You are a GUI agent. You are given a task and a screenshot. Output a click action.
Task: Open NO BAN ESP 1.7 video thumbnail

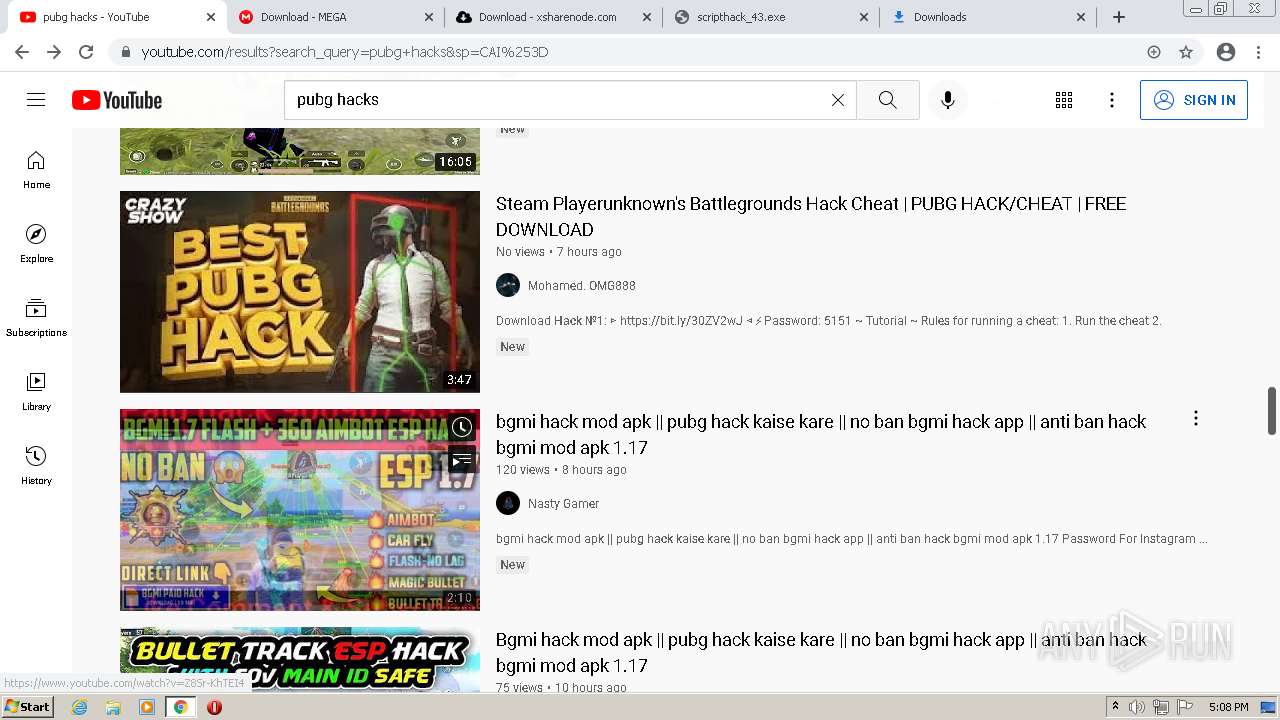click(300, 510)
